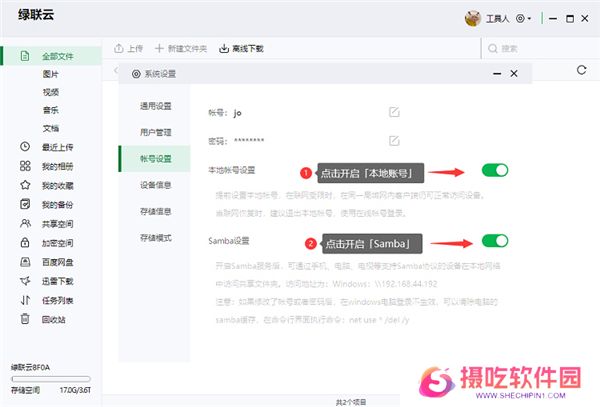Open 任务列表 transfer arrows icon

pyautogui.click(x=25, y=300)
